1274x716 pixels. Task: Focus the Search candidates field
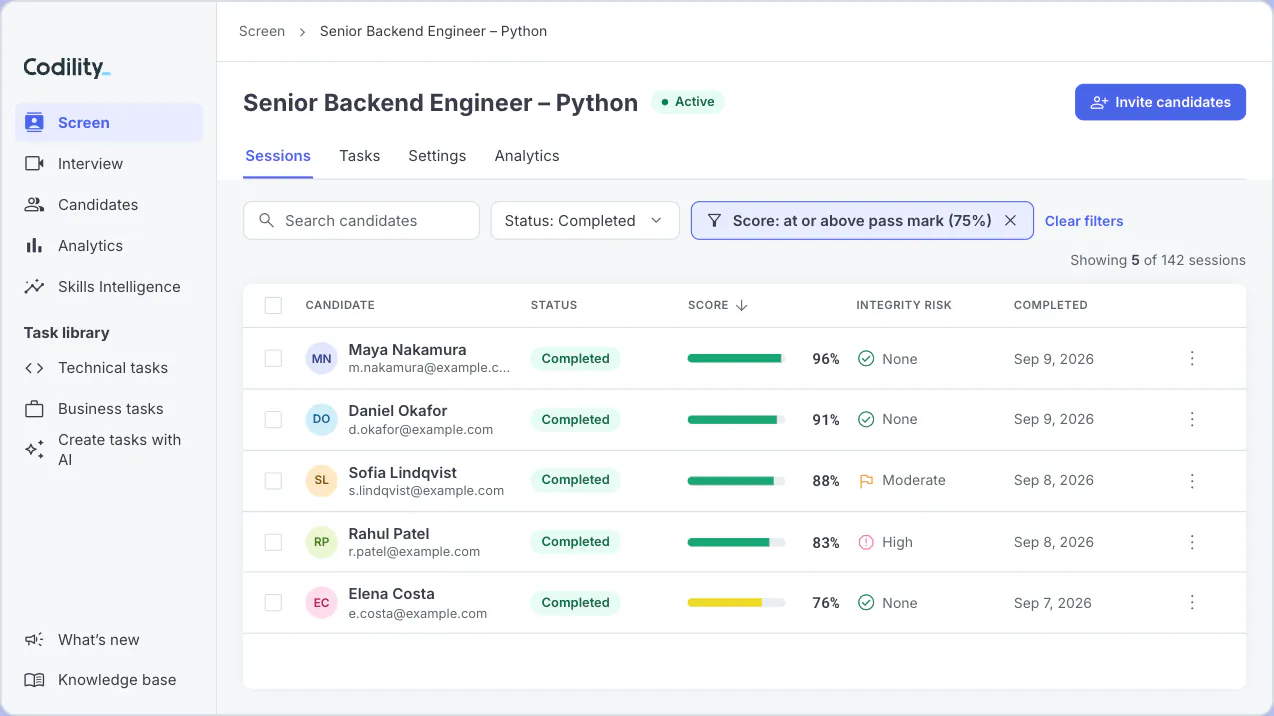click(x=361, y=220)
